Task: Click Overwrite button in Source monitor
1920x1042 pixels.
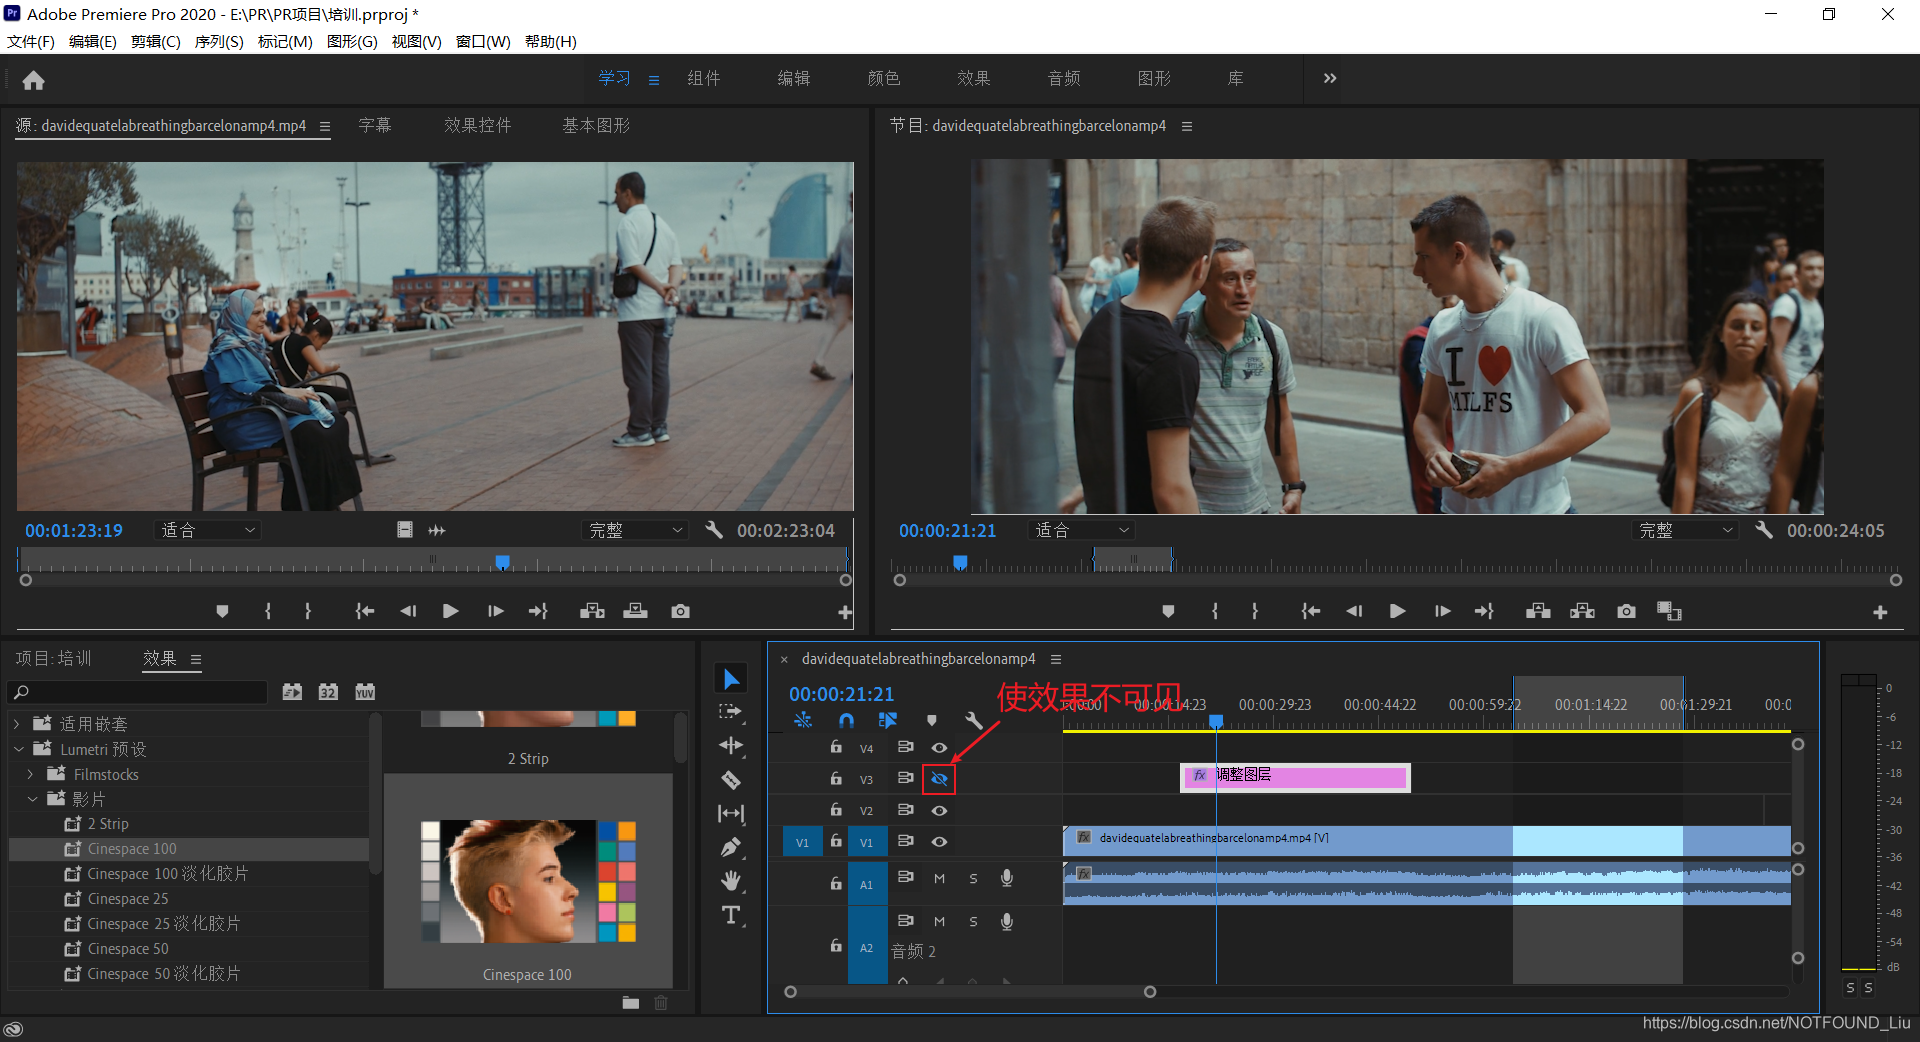Action: coord(635,611)
